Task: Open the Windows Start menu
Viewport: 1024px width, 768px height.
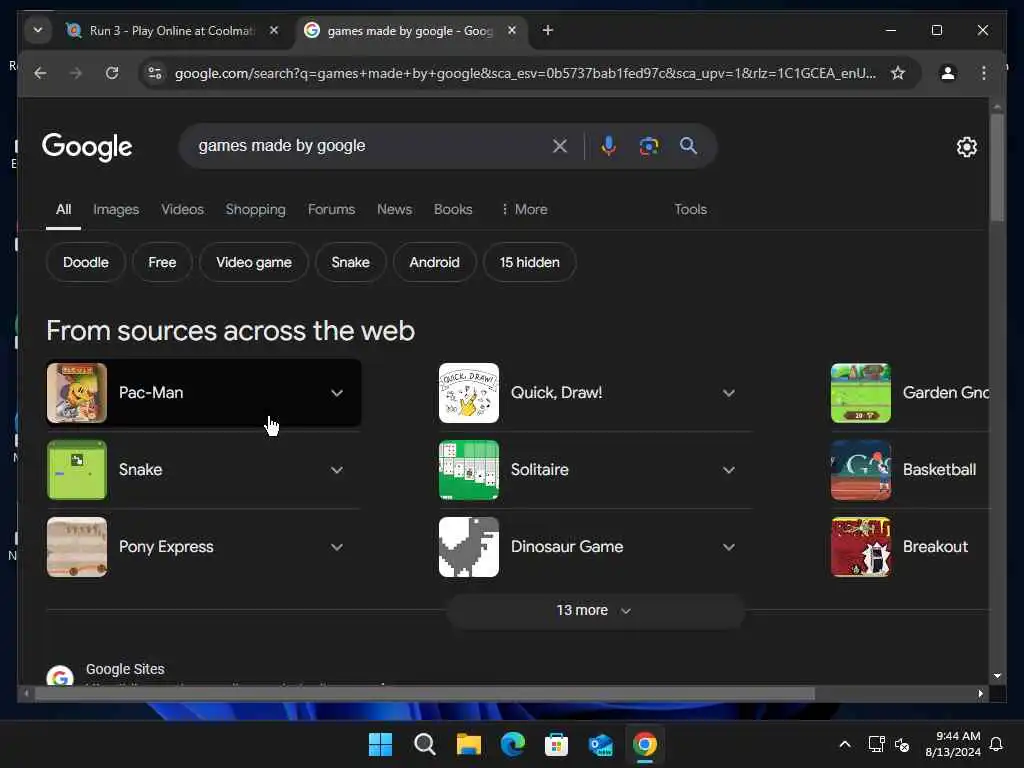Action: (381, 744)
